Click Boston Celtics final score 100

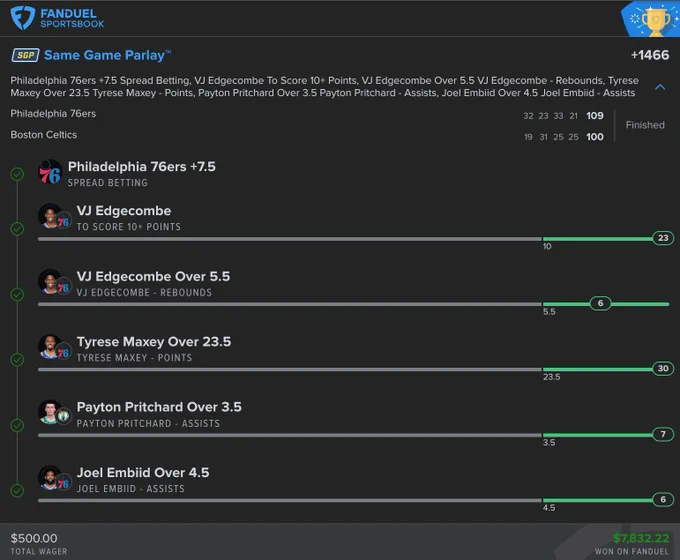595,137
